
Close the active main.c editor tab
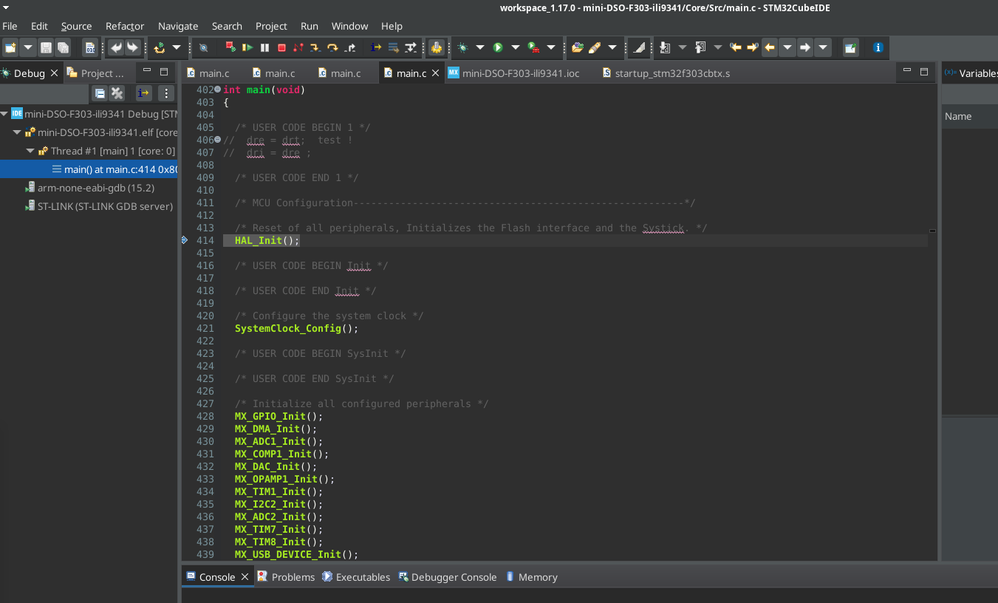435,73
